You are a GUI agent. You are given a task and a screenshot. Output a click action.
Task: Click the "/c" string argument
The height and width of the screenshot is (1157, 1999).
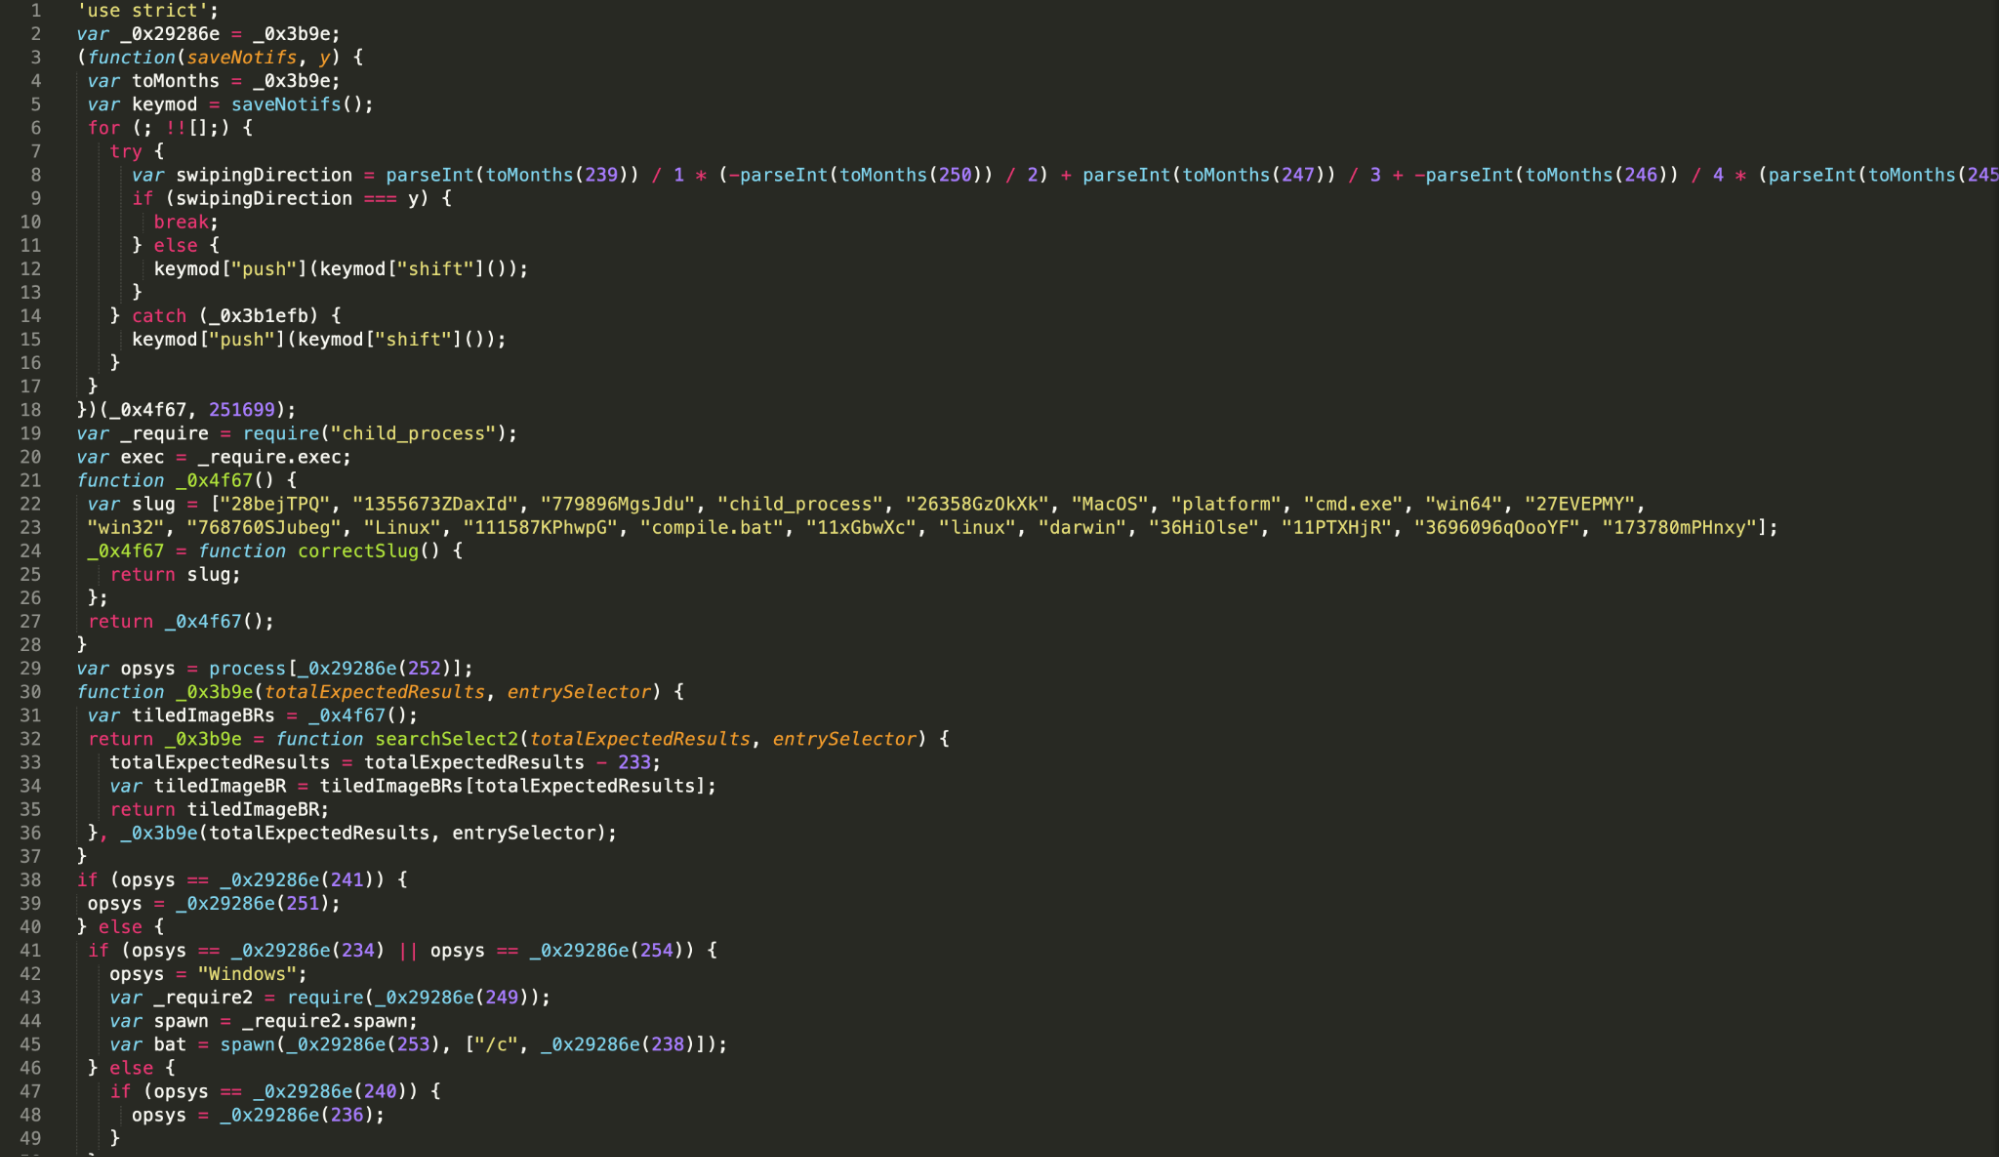[496, 1045]
